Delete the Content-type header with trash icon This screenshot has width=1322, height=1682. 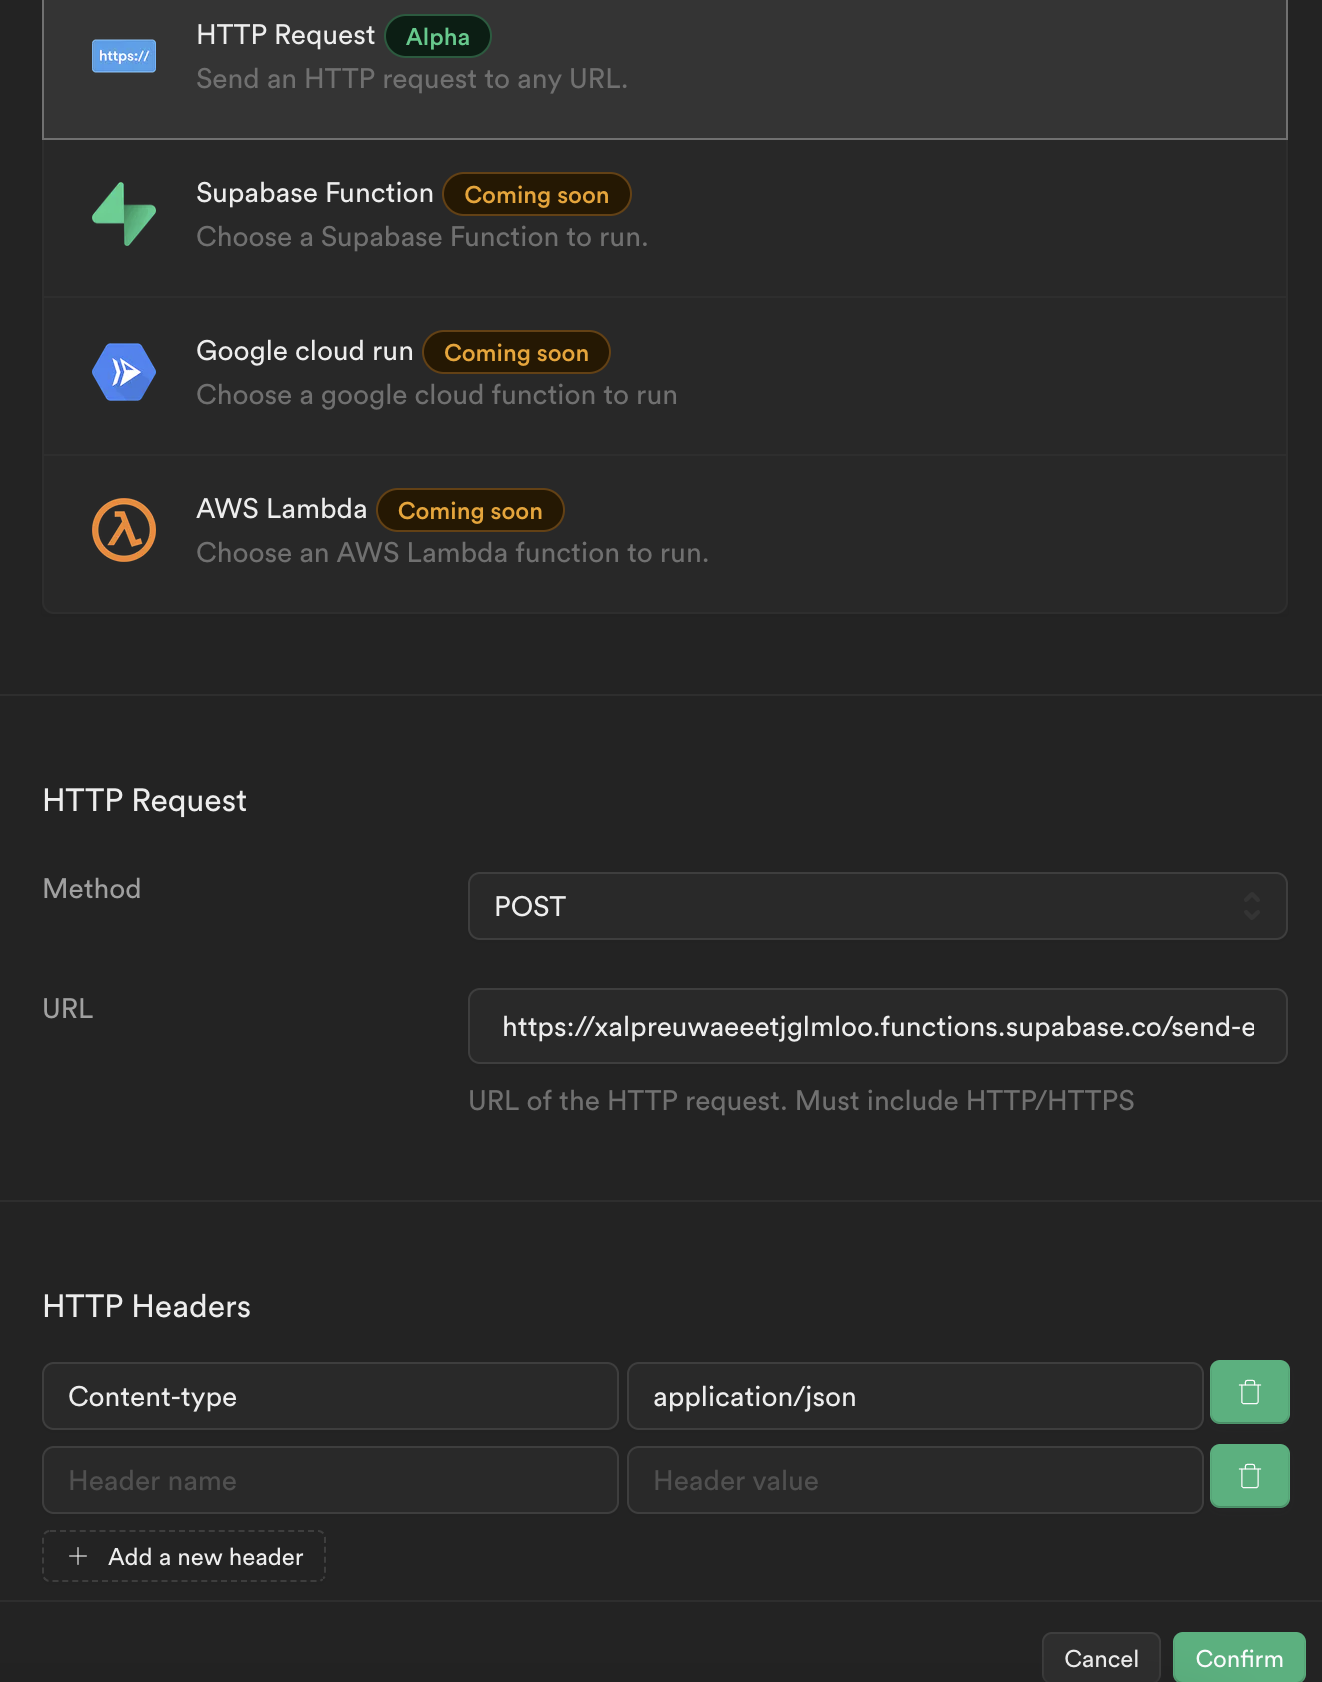coord(1249,1392)
